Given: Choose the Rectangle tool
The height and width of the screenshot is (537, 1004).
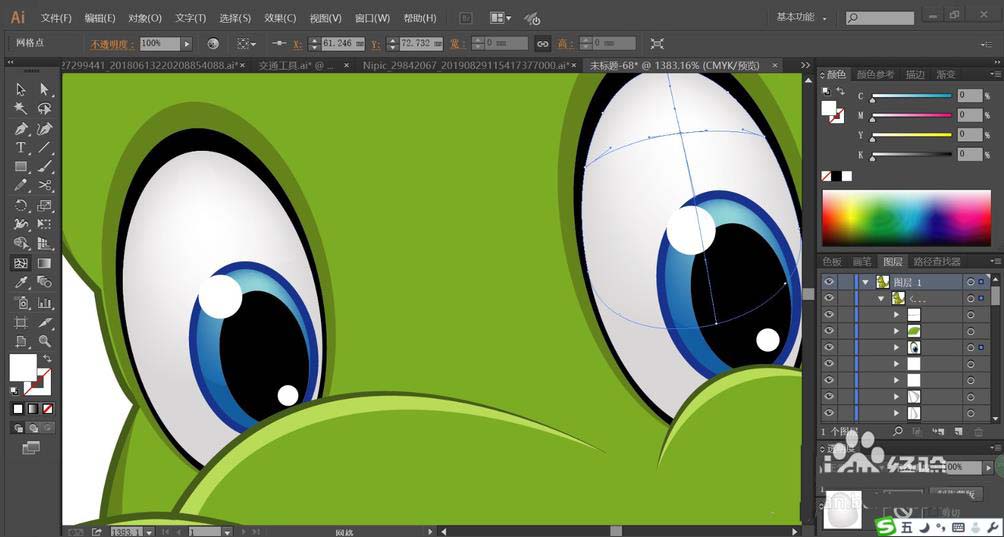Looking at the screenshot, I should click(x=20, y=166).
